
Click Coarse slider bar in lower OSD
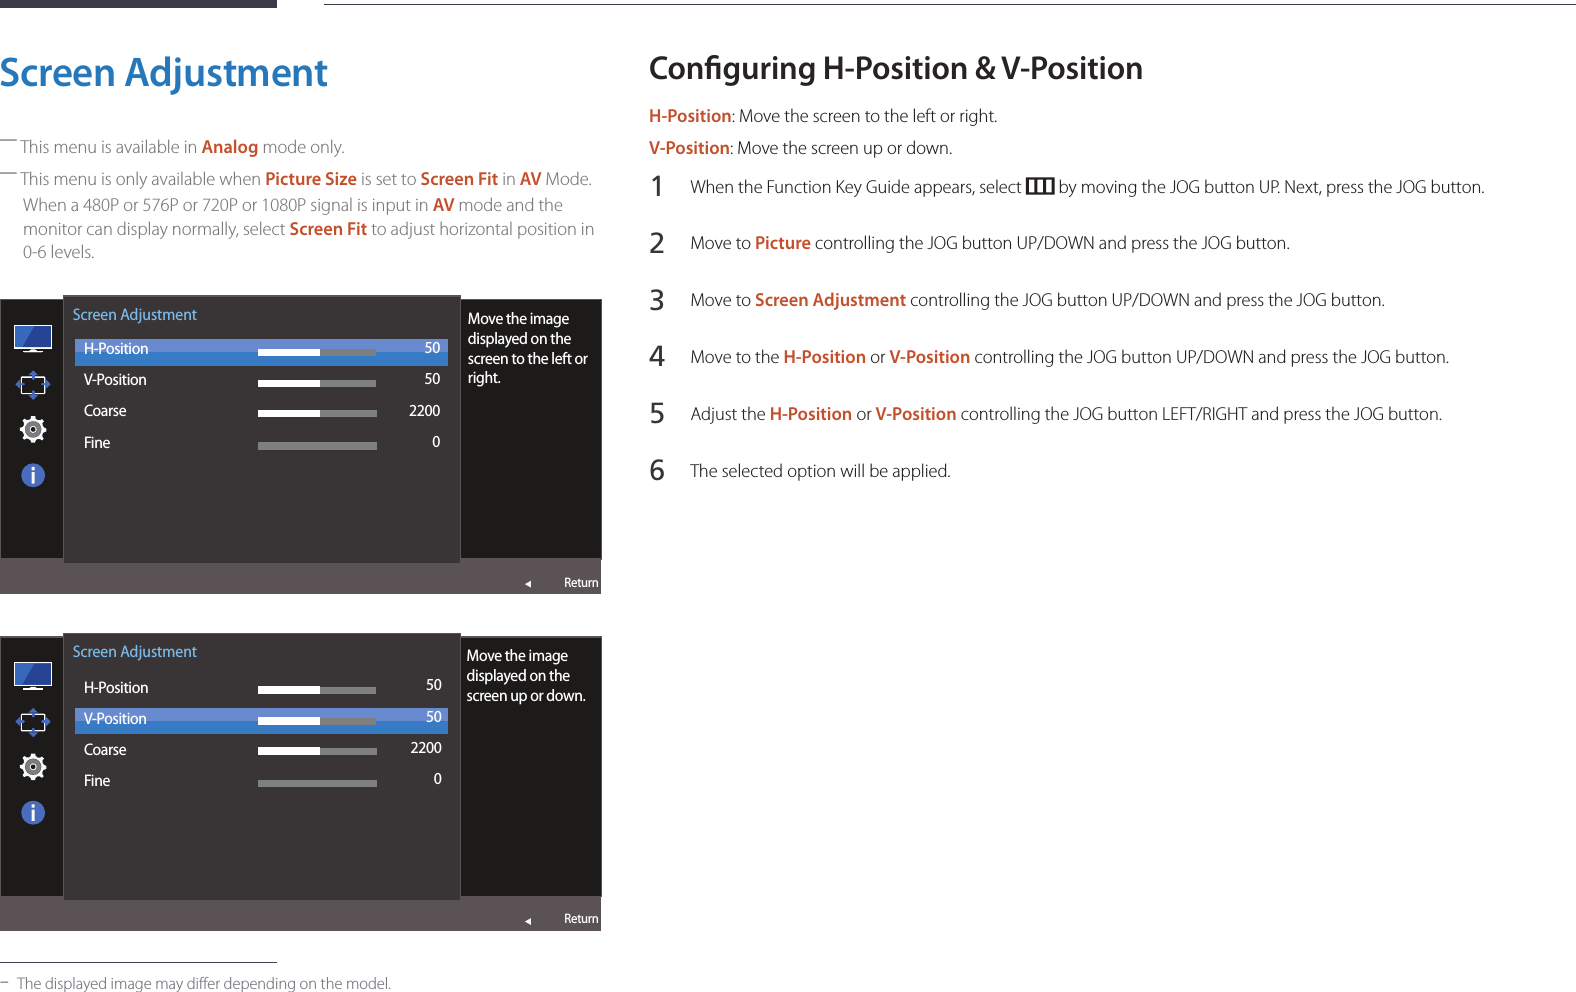coord(317,750)
